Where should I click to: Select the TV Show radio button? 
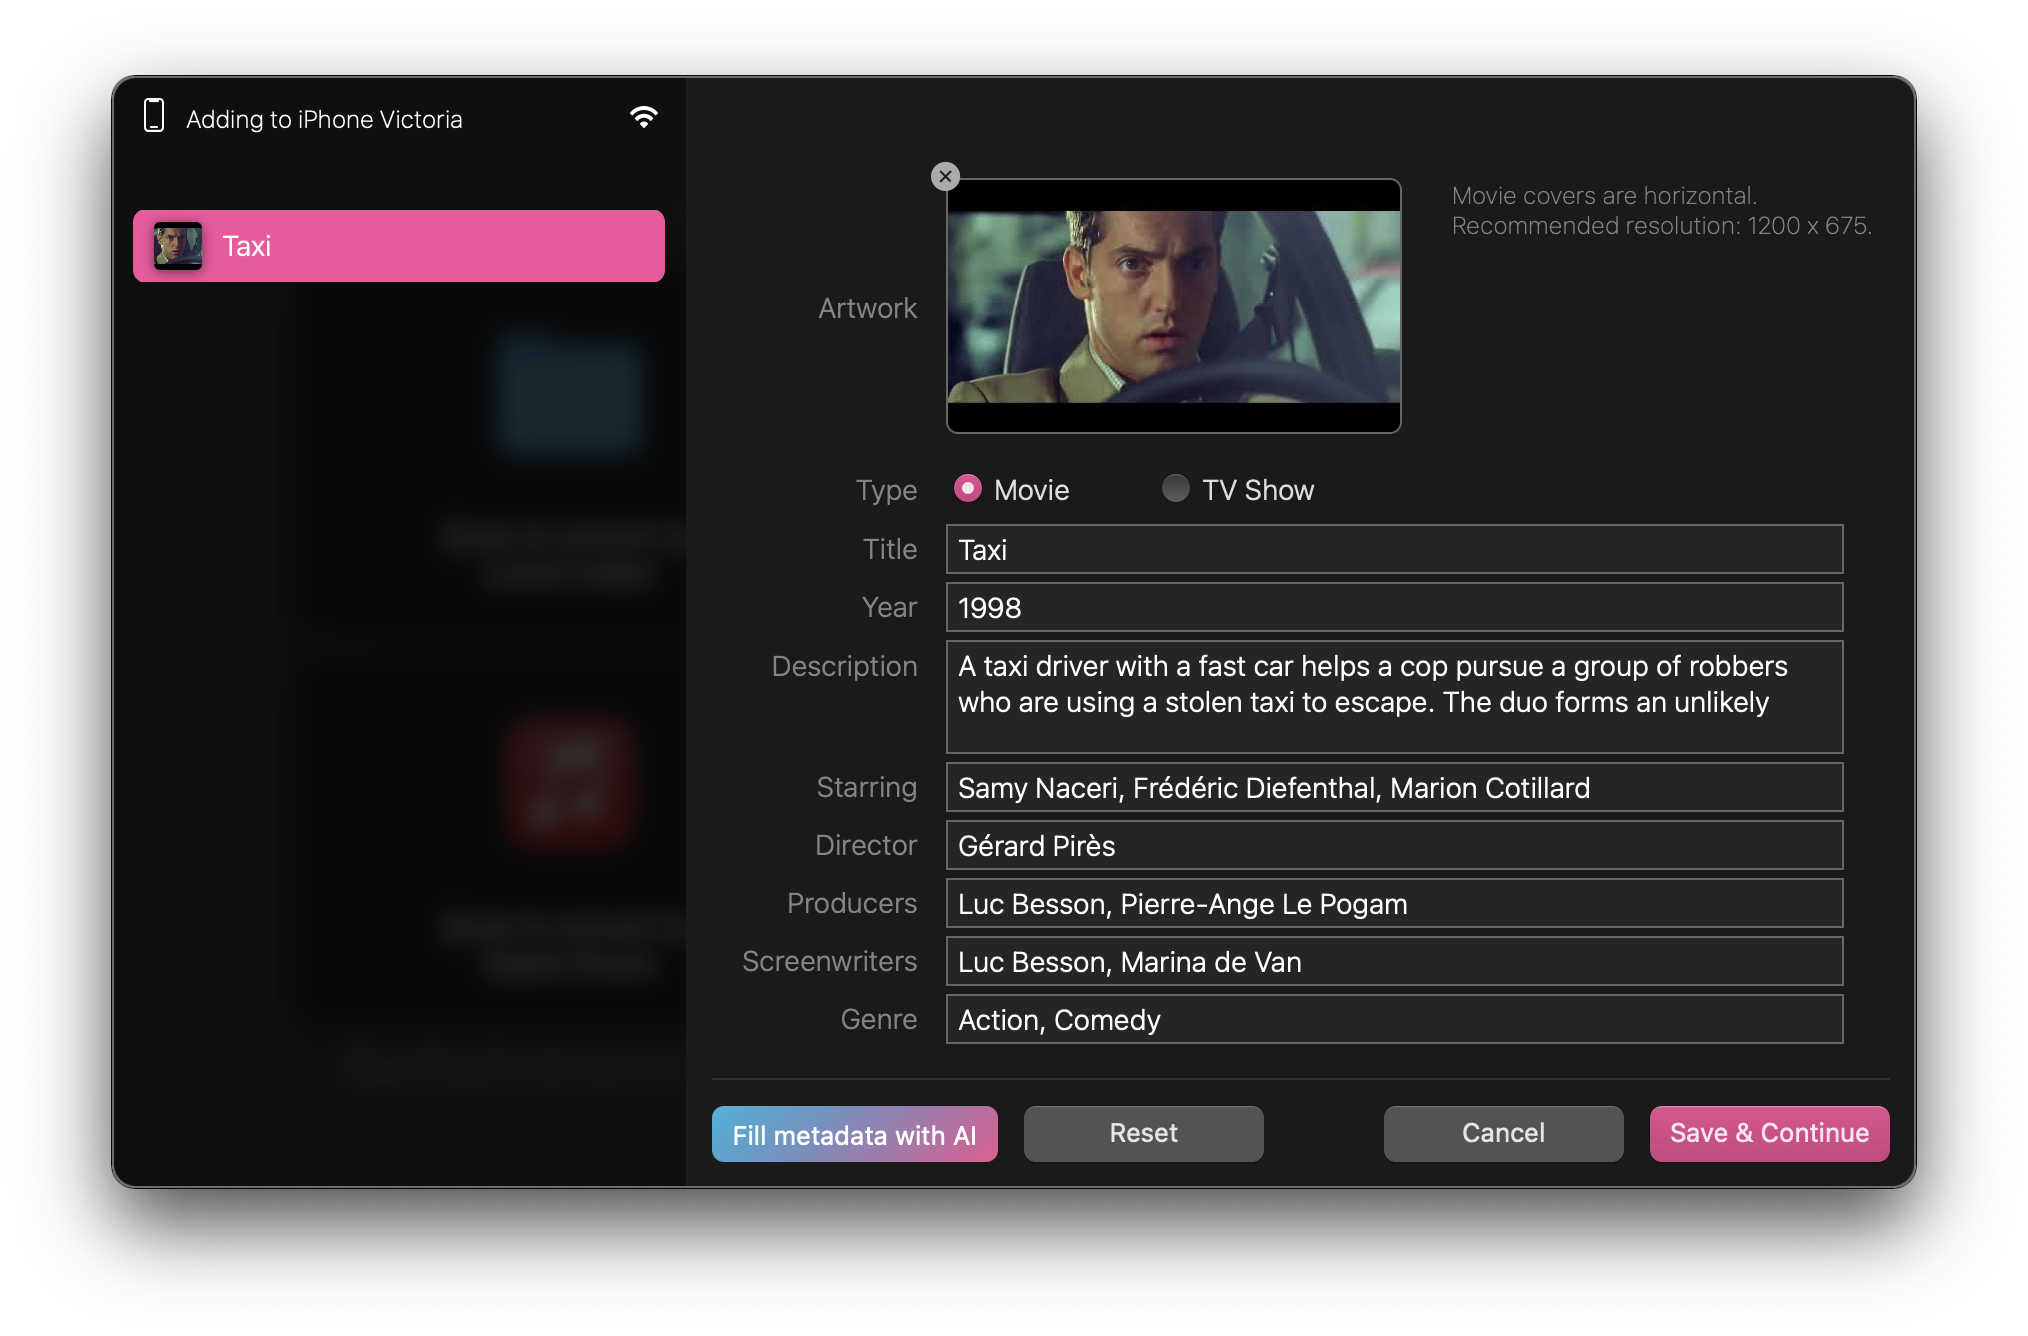coord(1175,488)
